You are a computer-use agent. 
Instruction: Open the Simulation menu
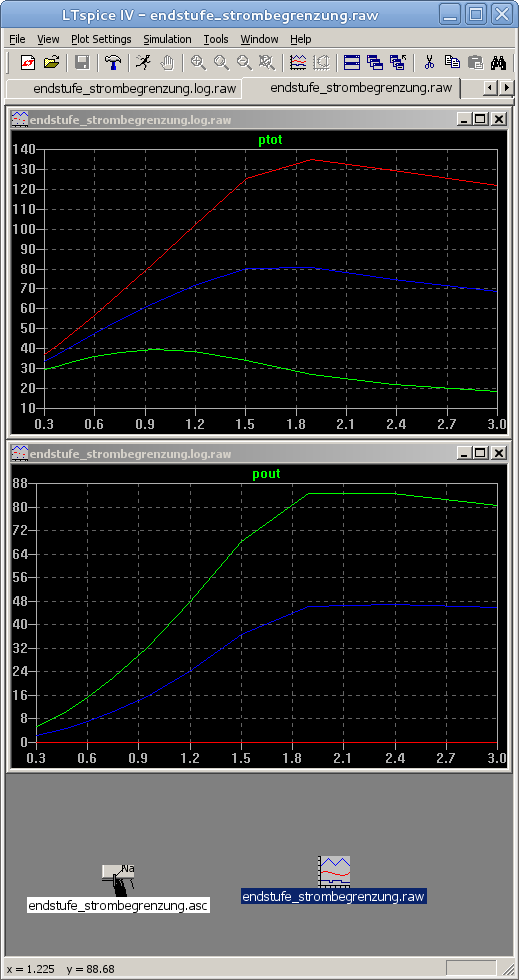[168, 39]
